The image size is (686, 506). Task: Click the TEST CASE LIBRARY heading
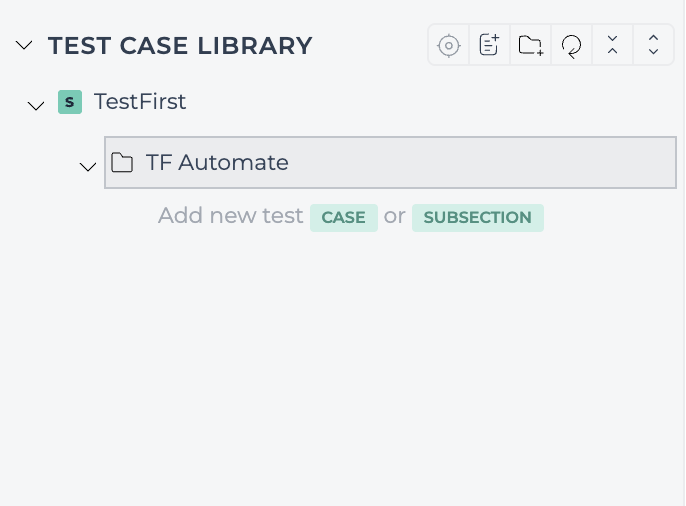[180, 45]
